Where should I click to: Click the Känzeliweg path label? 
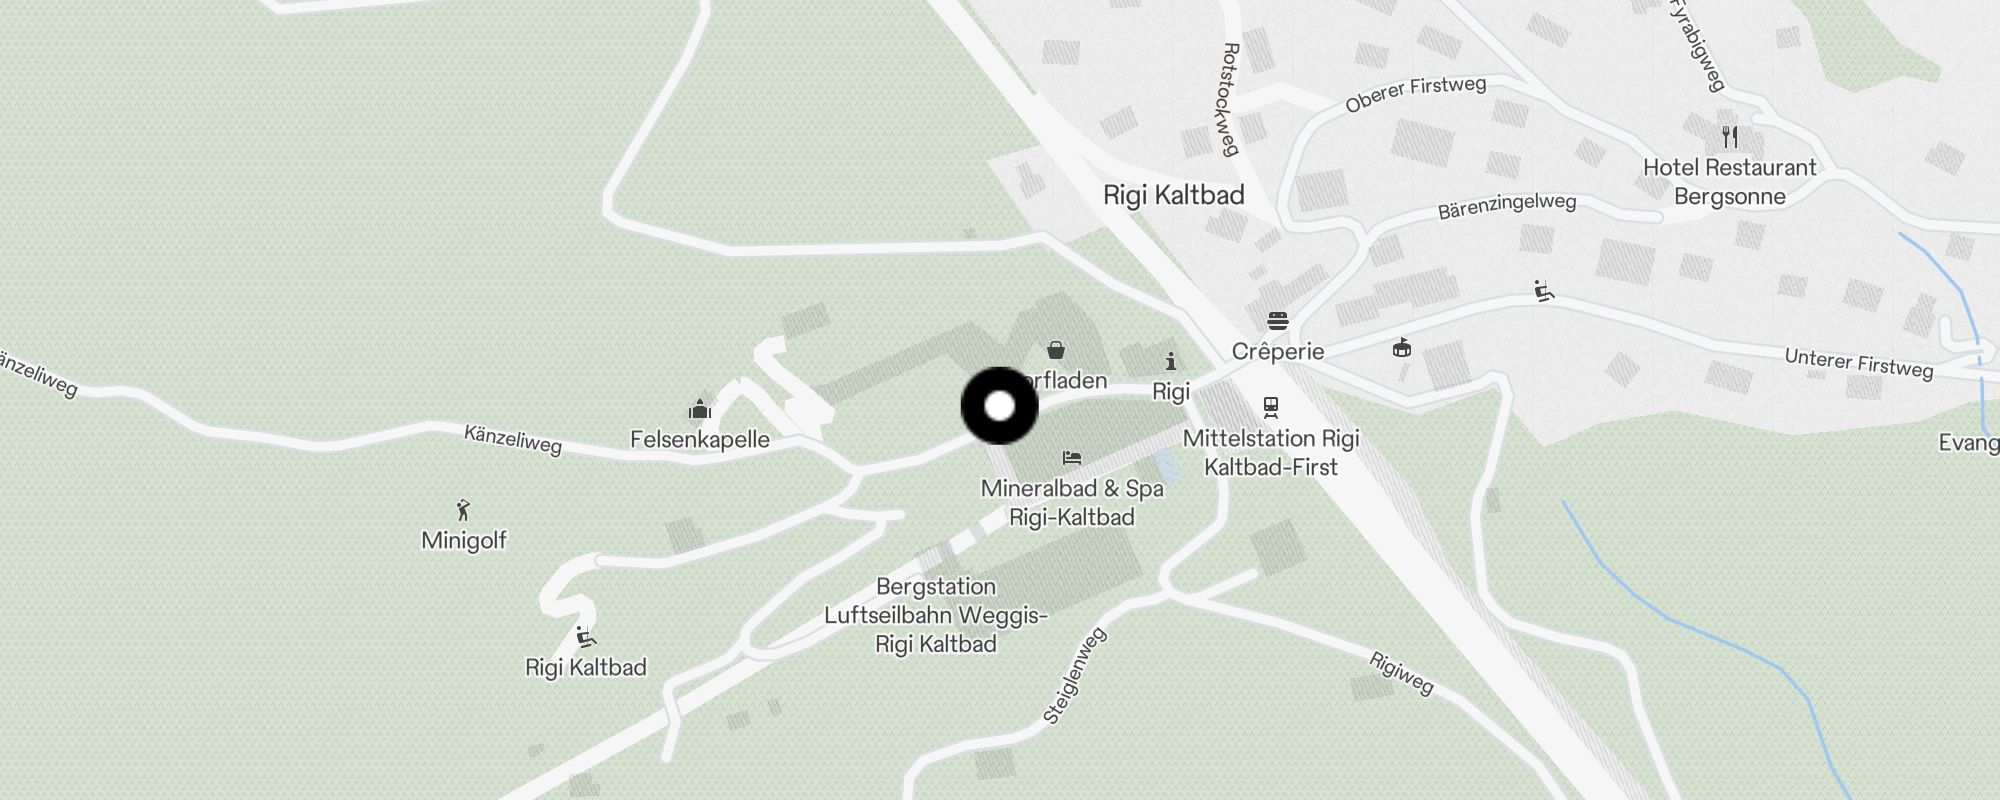click(x=513, y=440)
